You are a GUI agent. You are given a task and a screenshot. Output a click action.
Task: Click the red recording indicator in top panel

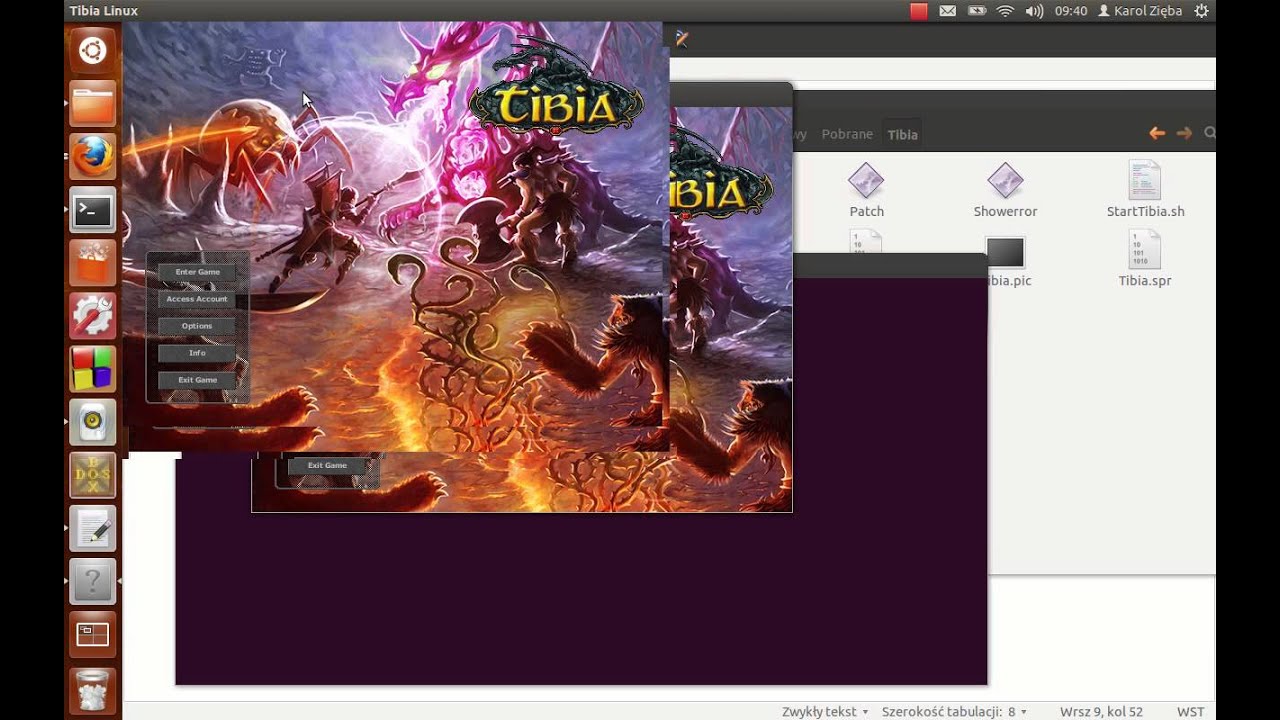click(x=919, y=11)
